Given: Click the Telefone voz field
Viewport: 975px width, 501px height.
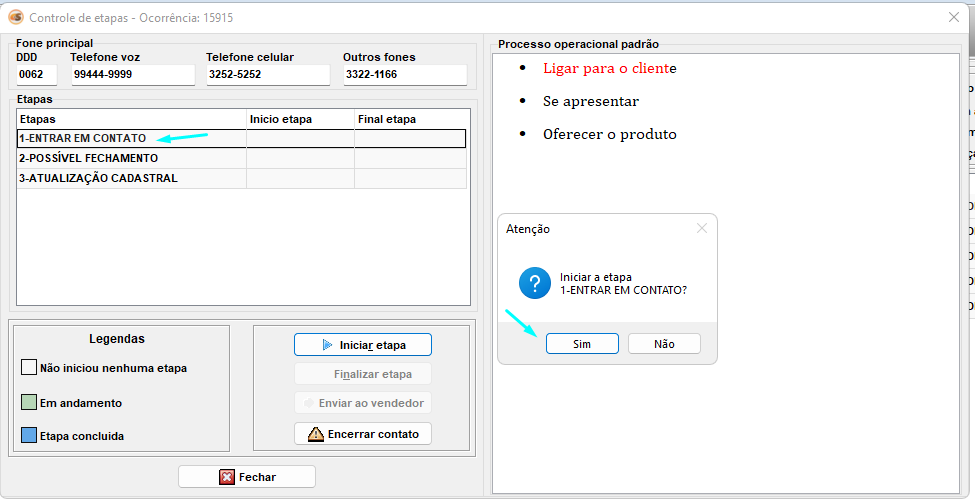Looking at the screenshot, I should [132, 75].
